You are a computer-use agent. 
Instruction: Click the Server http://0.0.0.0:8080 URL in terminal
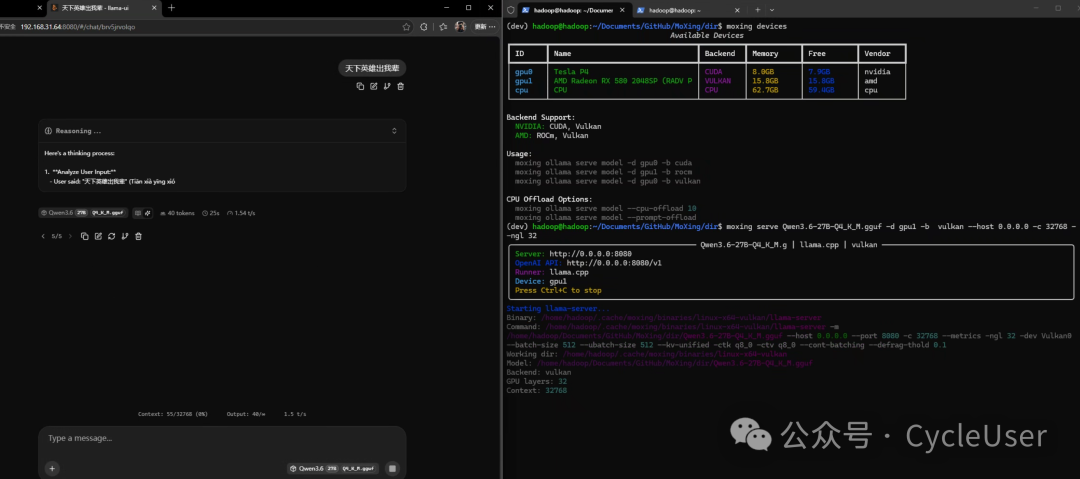coord(590,254)
